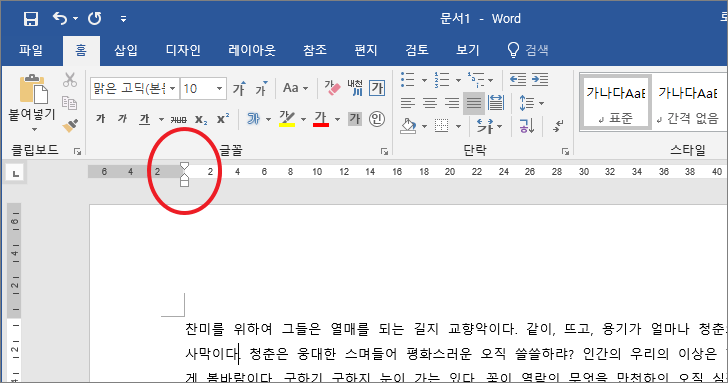Switch to the 보기 tab
The width and height of the screenshot is (728, 383).
[467, 50]
